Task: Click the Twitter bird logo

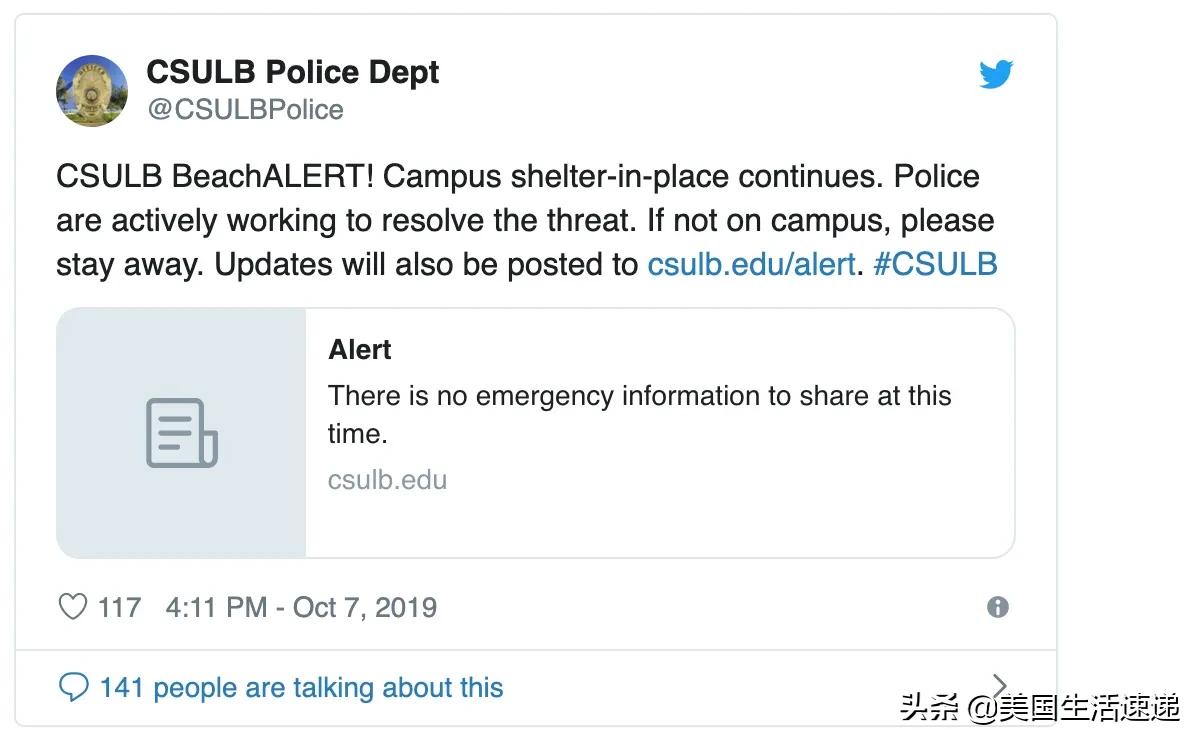Action: point(996,74)
